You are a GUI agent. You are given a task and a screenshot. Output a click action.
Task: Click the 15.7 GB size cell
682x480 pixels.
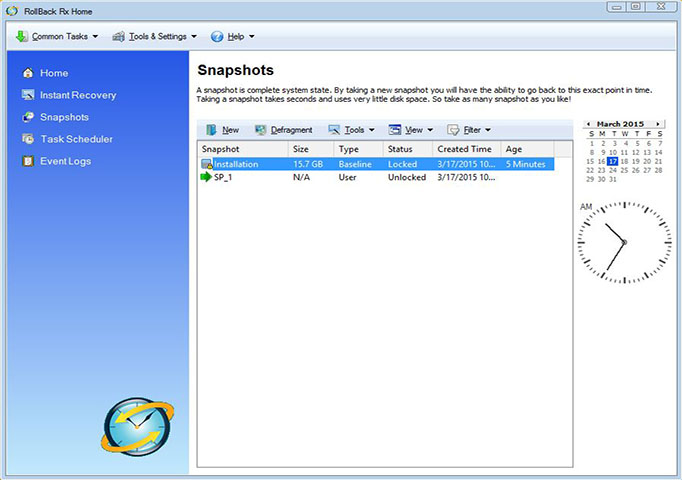coord(308,164)
